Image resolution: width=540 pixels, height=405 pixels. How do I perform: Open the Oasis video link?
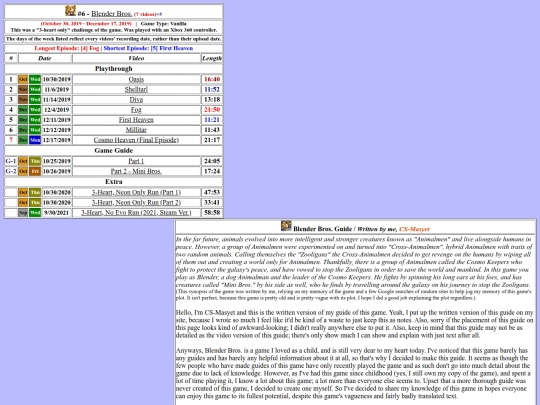pos(136,79)
